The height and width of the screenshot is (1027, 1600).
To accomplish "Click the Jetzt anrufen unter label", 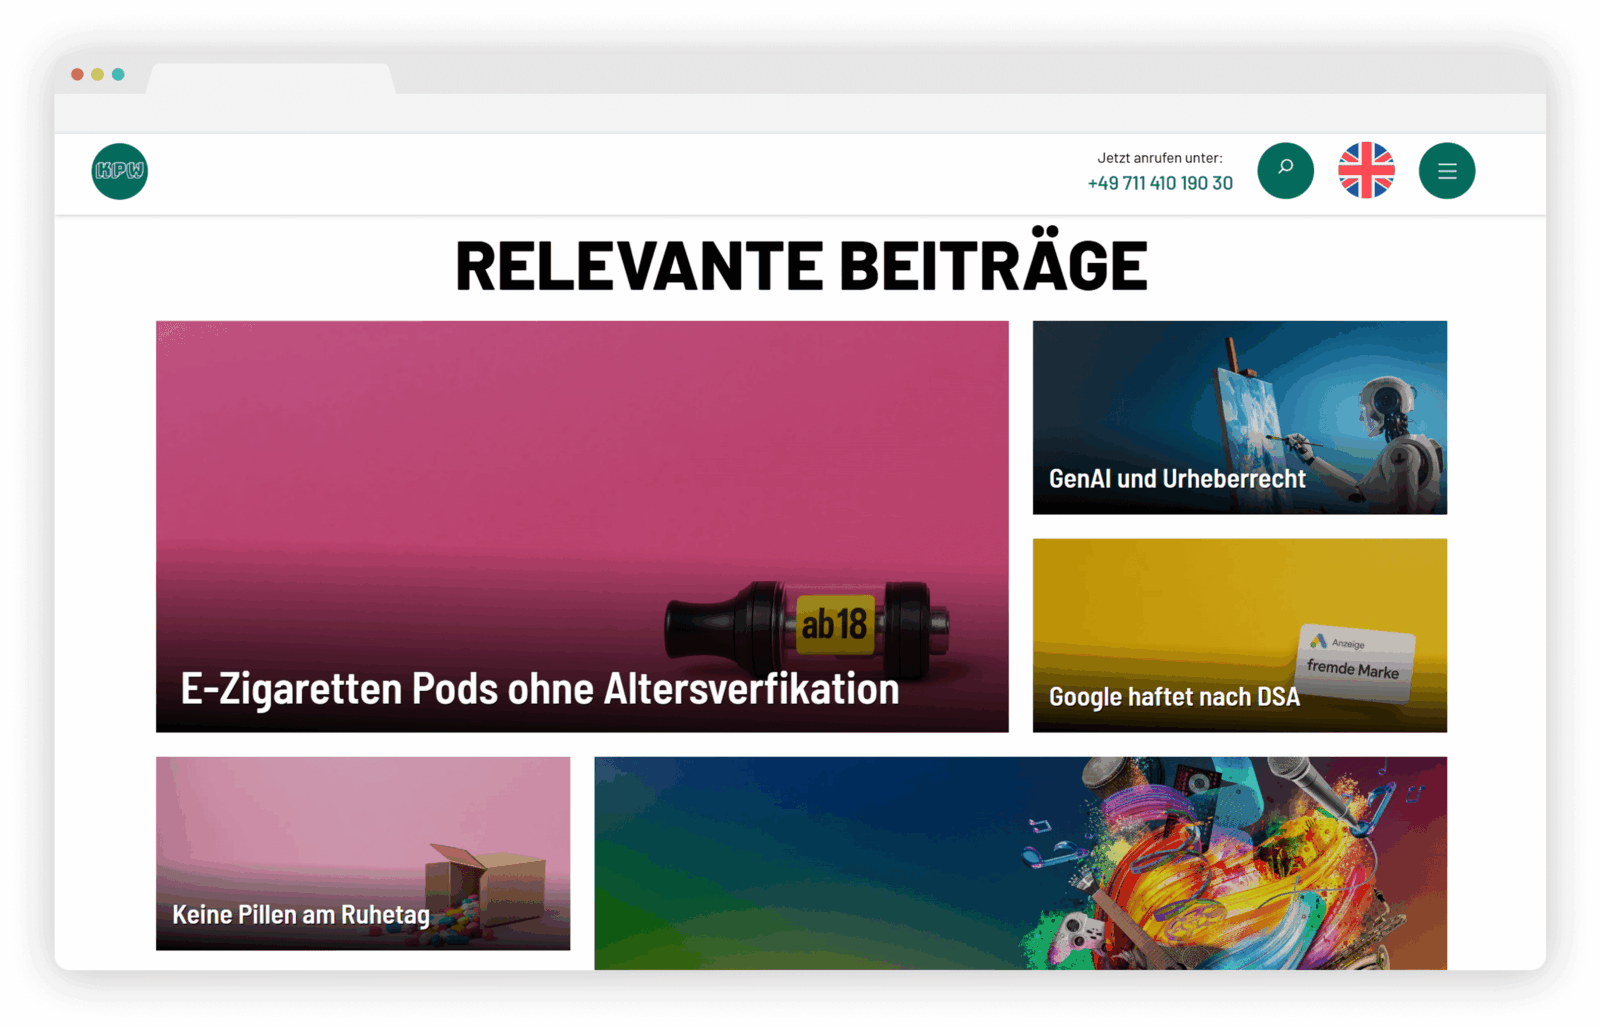I will [1160, 158].
